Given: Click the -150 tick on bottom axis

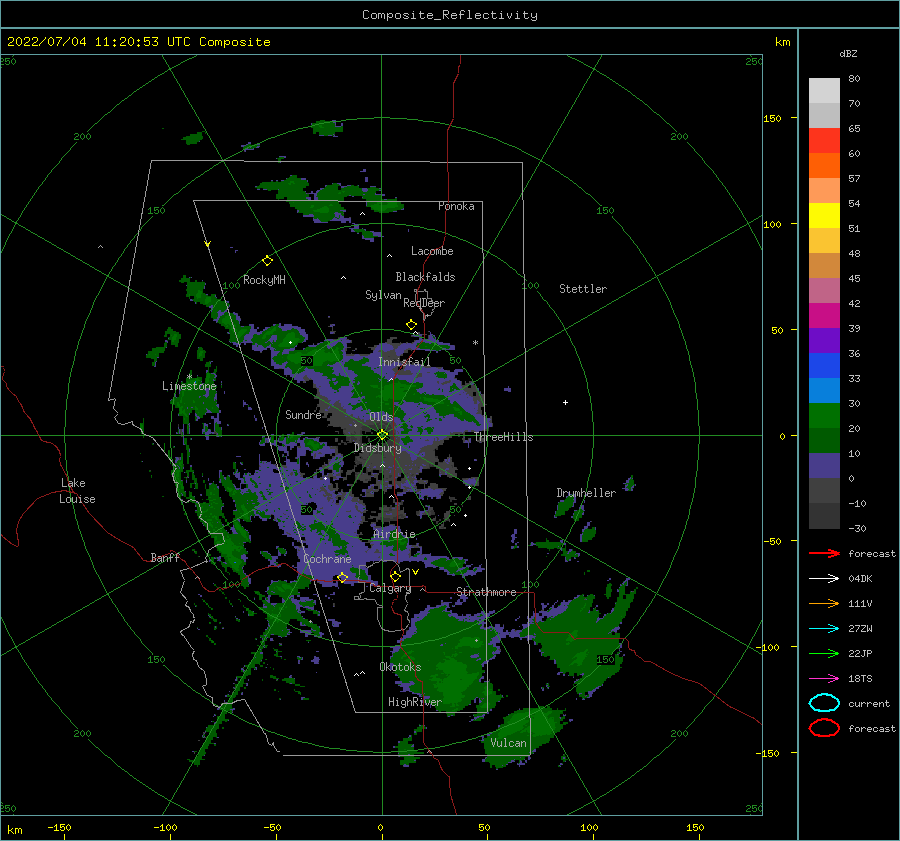Looking at the screenshot, I should [60, 827].
